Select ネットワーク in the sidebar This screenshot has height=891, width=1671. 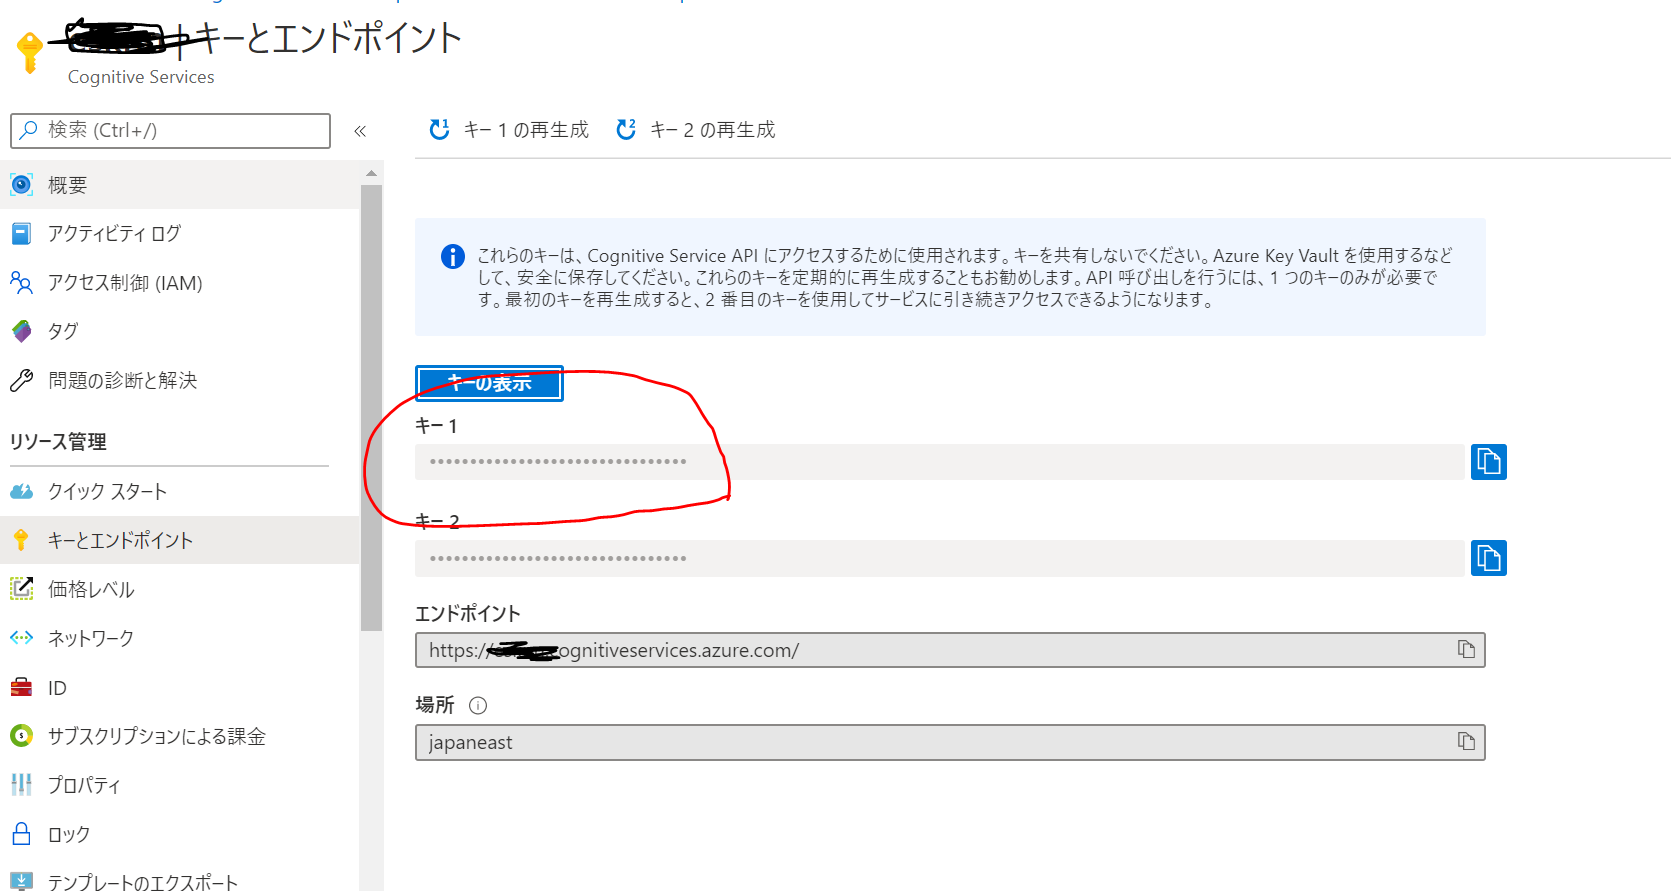tap(91, 638)
